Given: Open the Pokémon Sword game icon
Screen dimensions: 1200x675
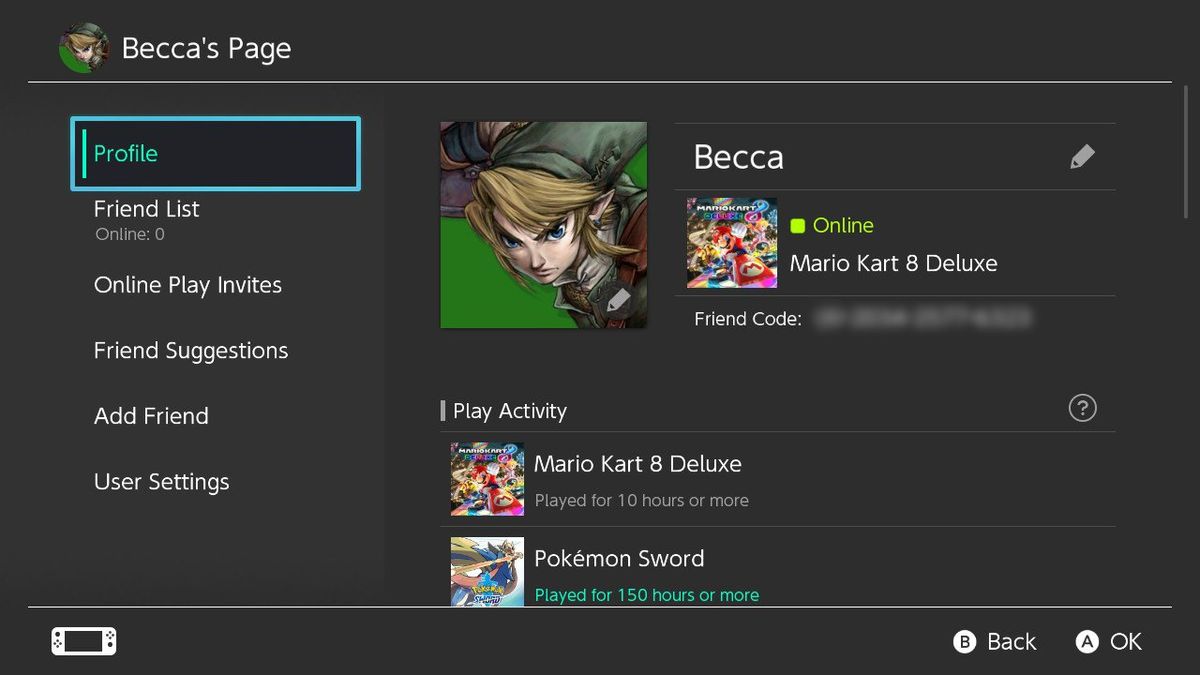Looking at the screenshot, I should coord(487,572).
